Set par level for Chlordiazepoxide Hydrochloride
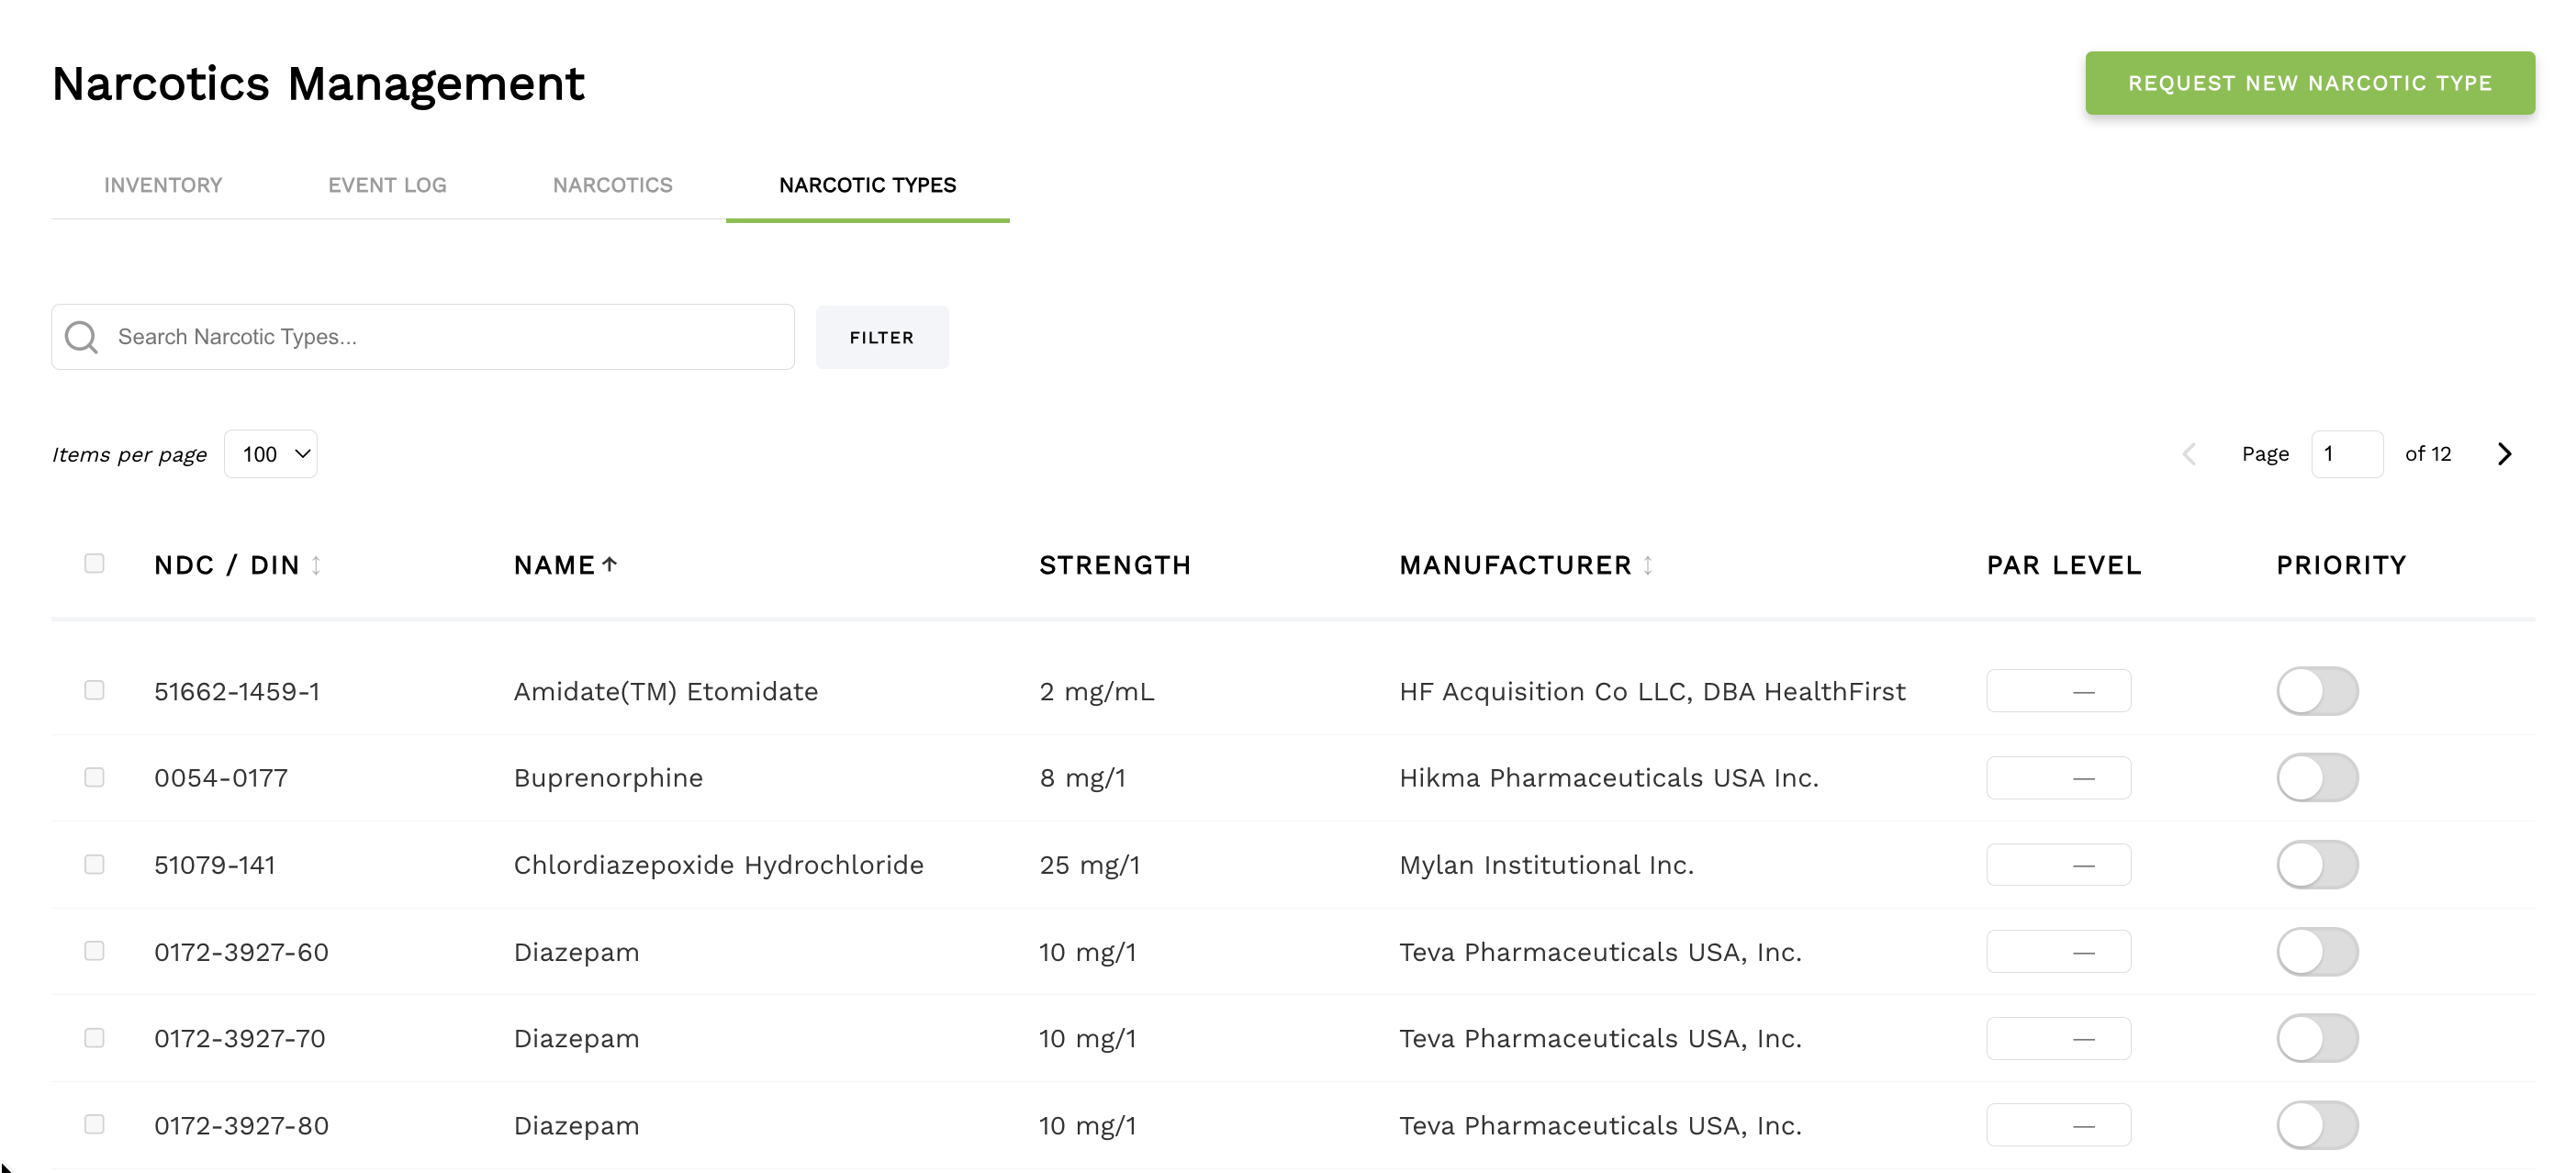 point(2058,865)
